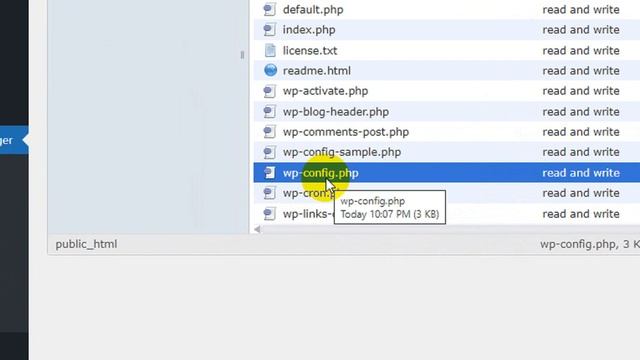
Task: Click permissions cell of wp-links row
Action: coord(581,214)
